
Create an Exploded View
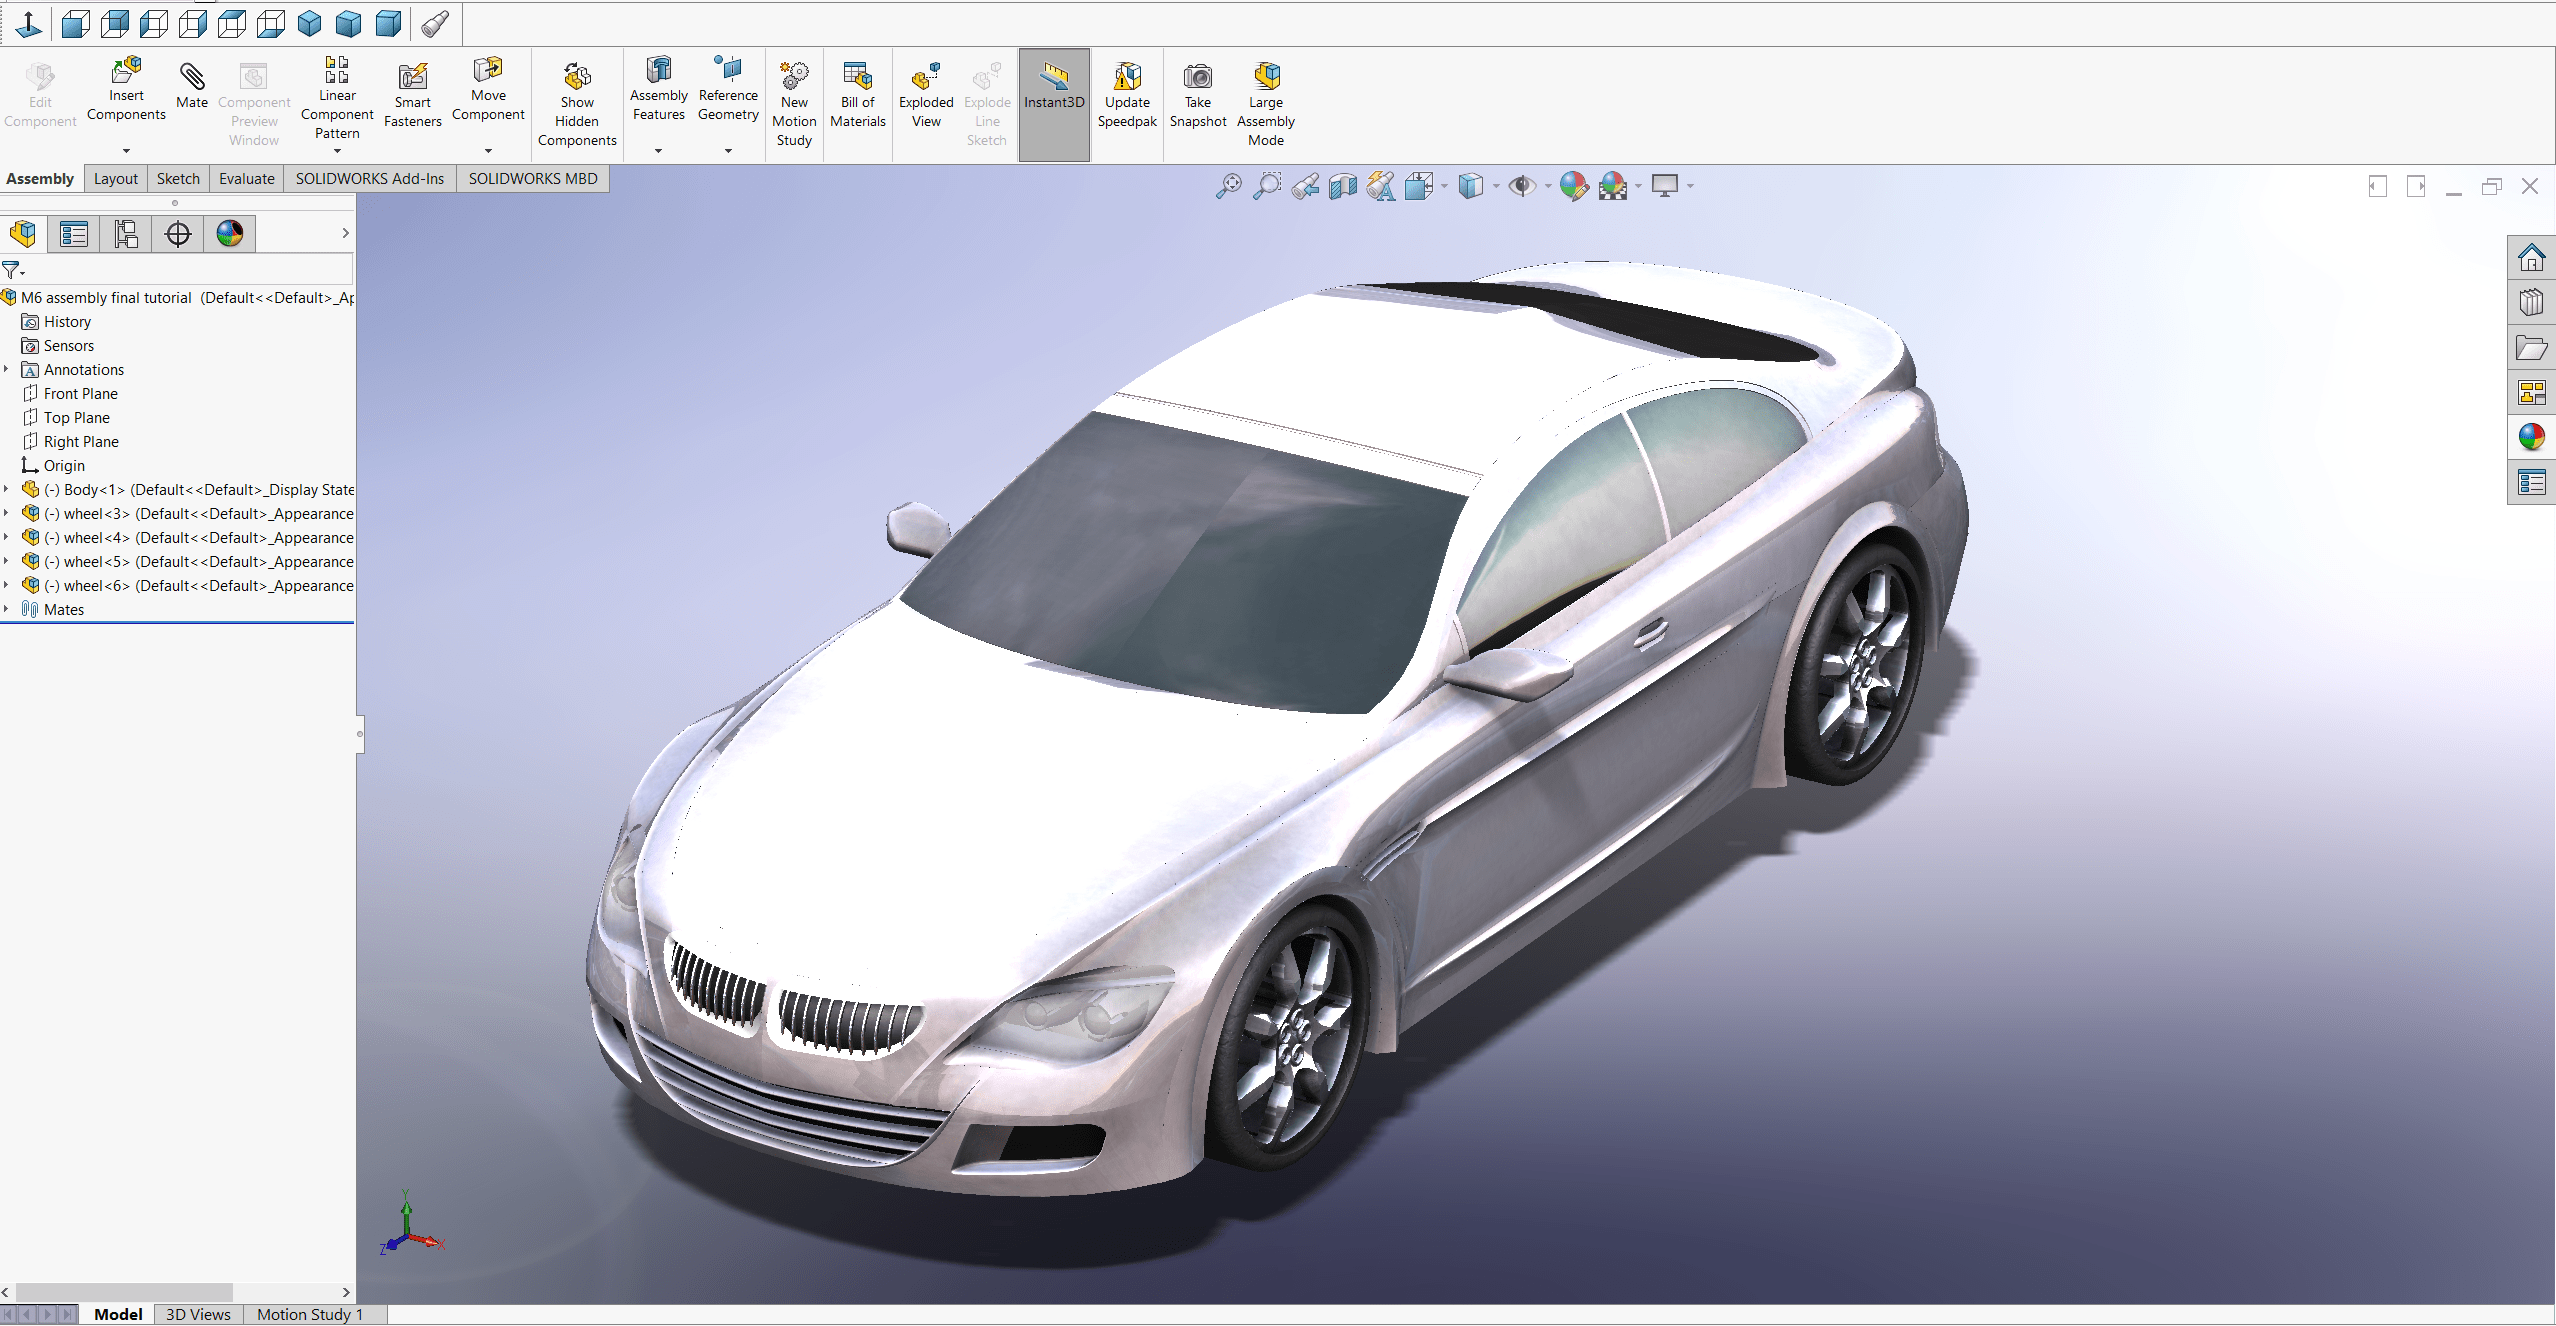pos(926,96)
